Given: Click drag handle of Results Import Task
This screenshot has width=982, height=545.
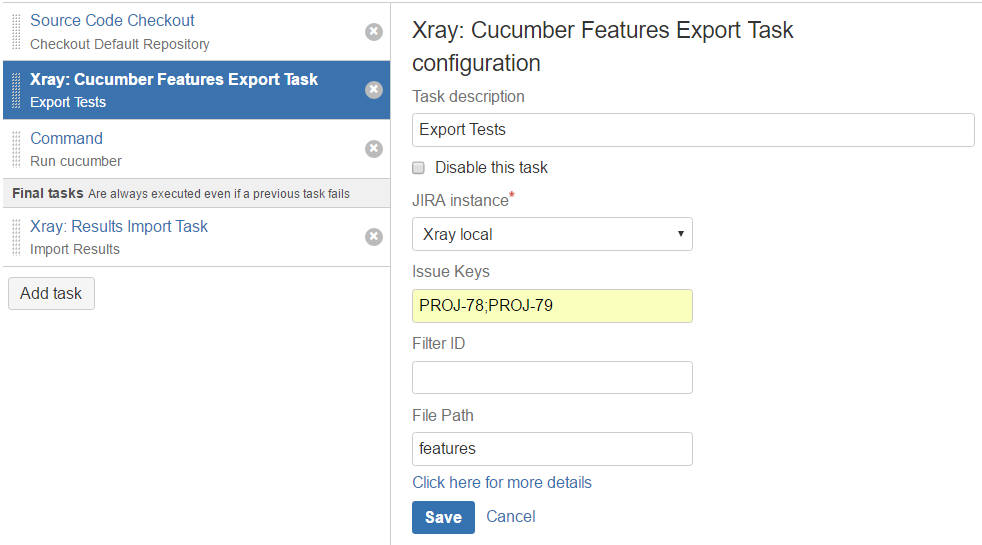Looking at the screenshot, I should coord(16,237).
